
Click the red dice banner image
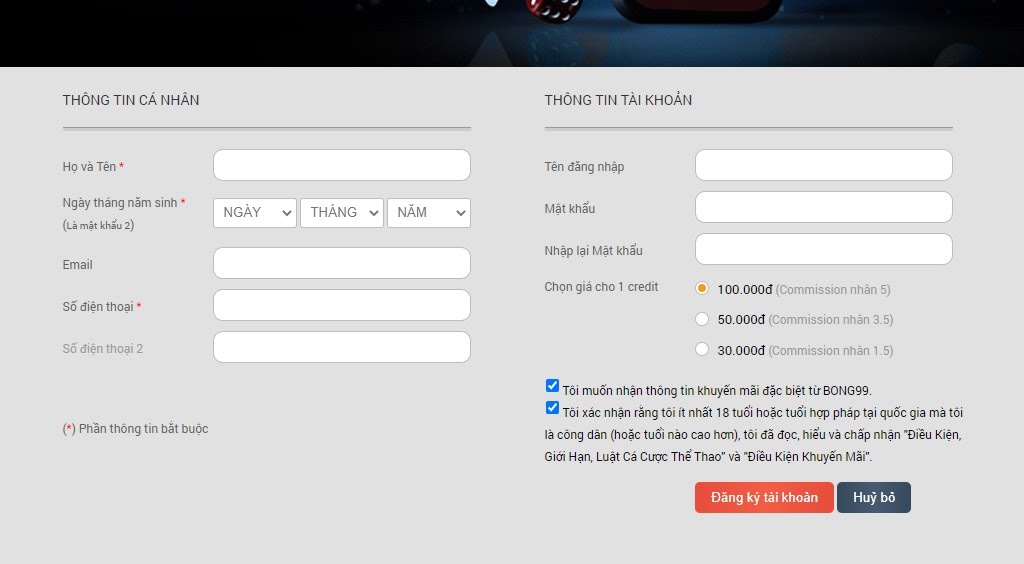click(x=553, y=10)
